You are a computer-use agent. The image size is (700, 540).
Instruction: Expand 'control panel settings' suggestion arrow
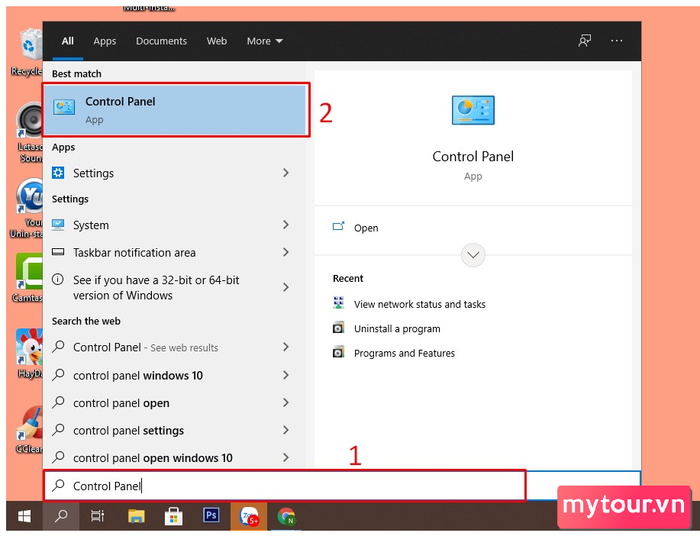click(x=286, y=430)
